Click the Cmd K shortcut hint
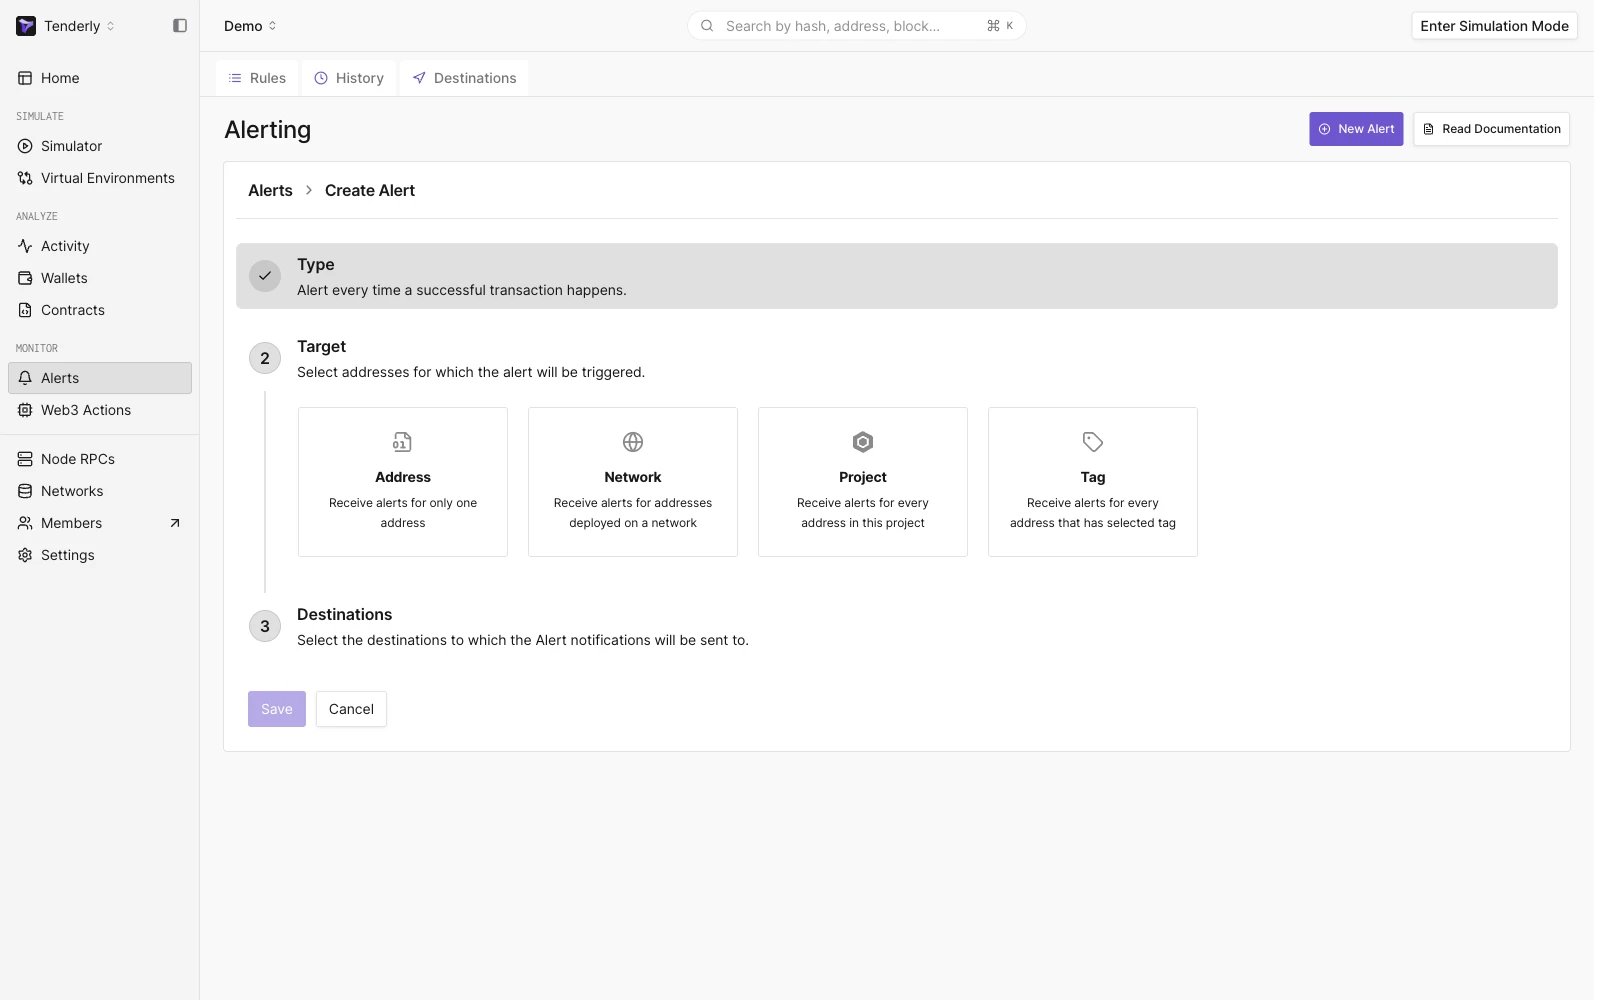Screen dimensions: 1600x1000 1000,26
